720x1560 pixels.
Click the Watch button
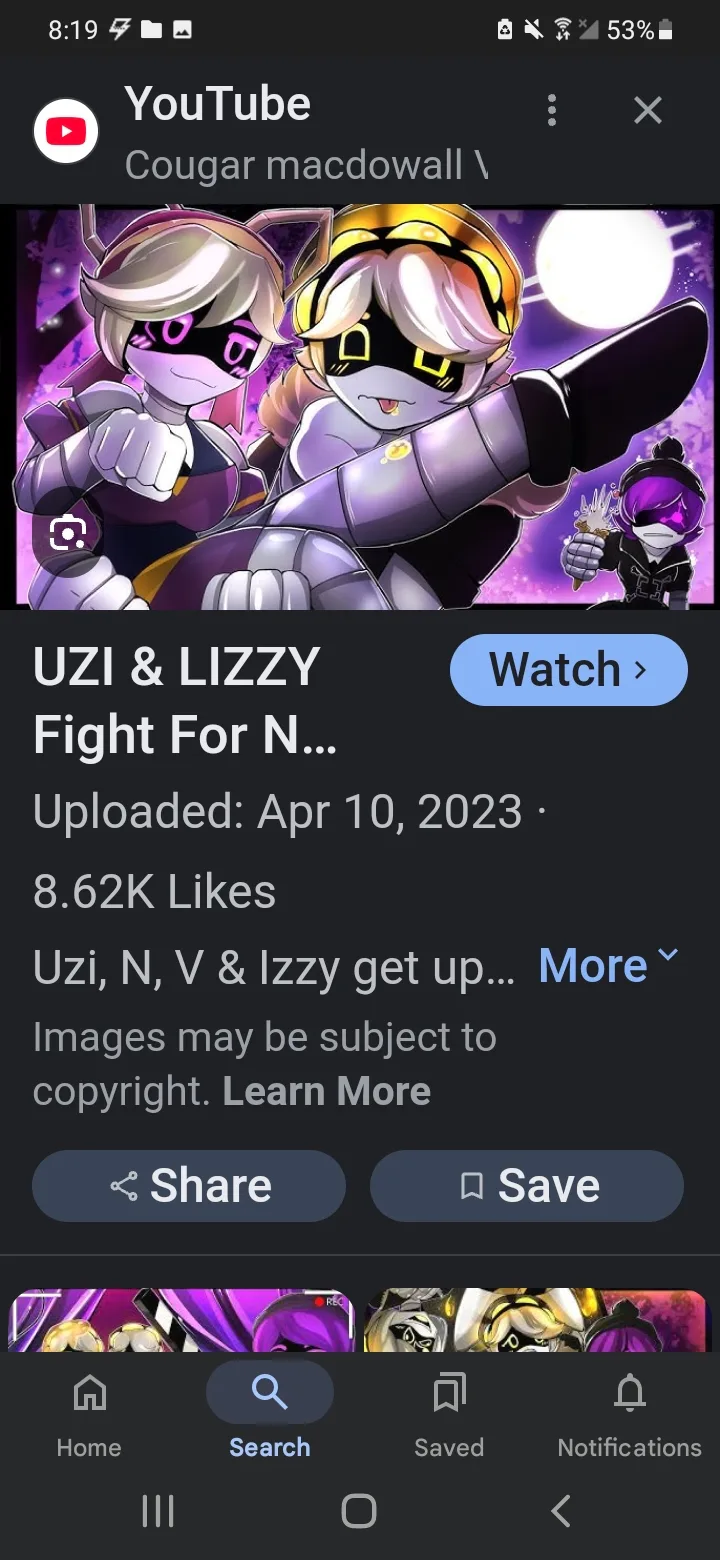569,670
